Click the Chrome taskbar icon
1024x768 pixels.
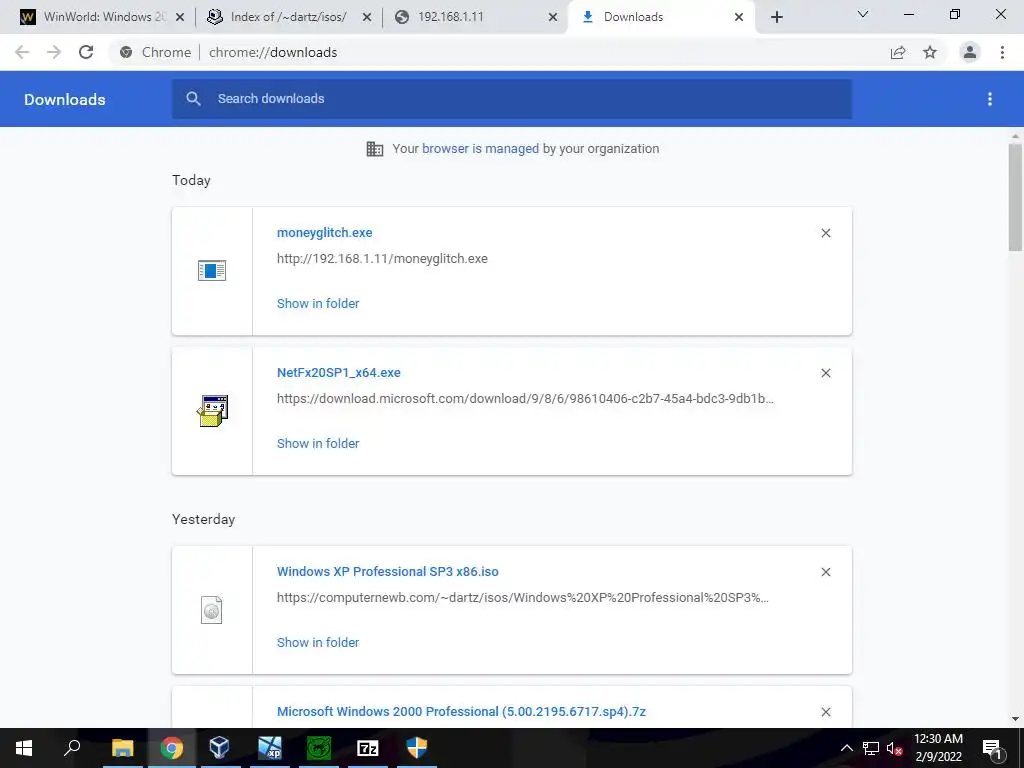click(171, 748)
